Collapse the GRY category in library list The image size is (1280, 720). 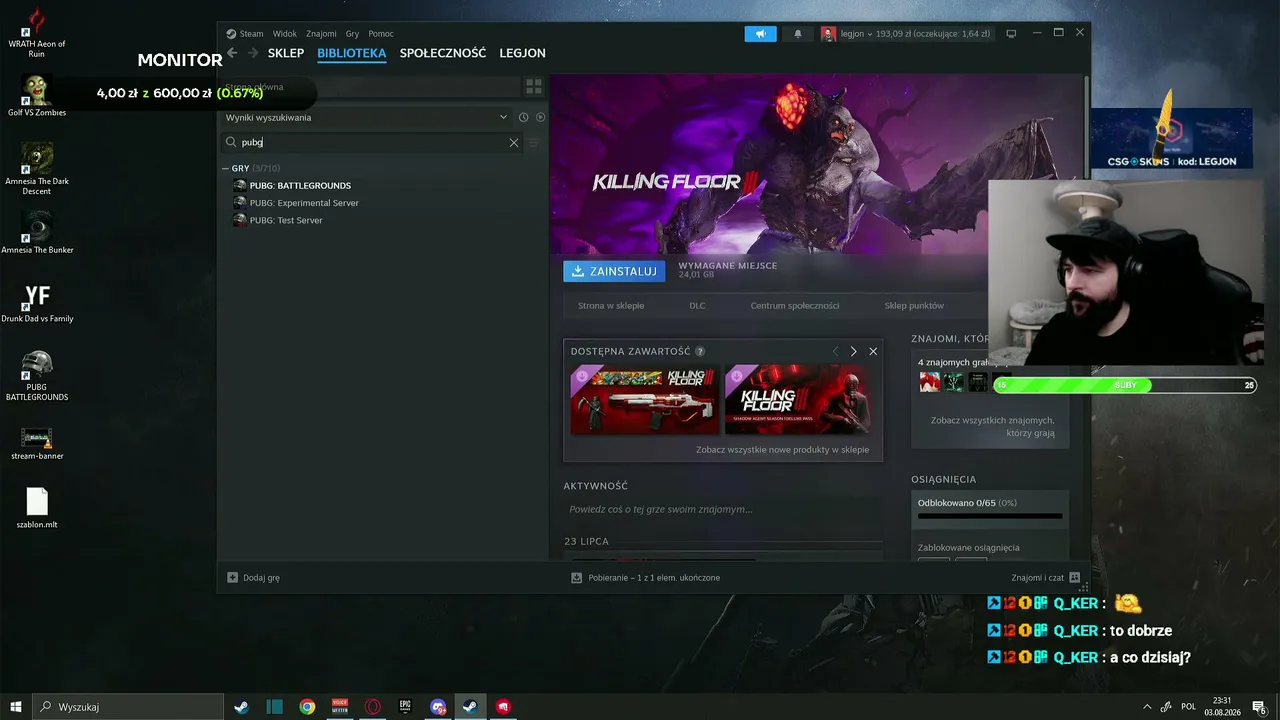[226, 168]
